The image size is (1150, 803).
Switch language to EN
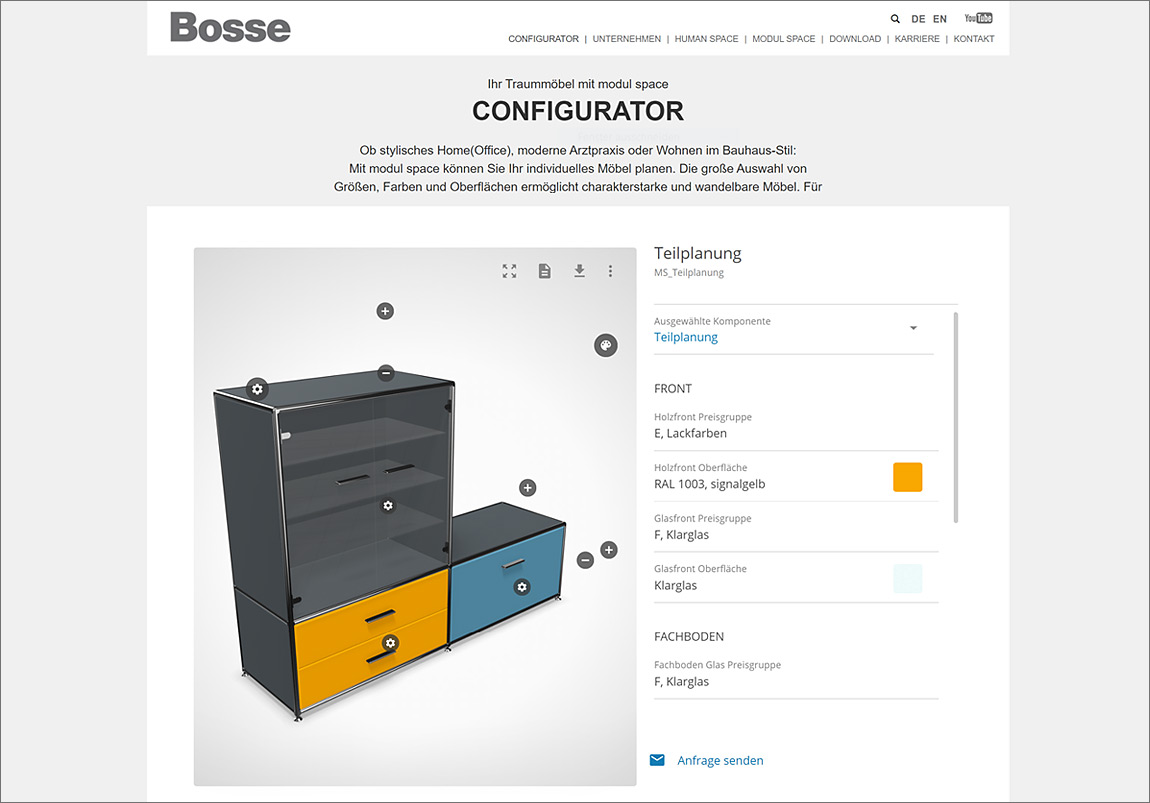(940, 19)
